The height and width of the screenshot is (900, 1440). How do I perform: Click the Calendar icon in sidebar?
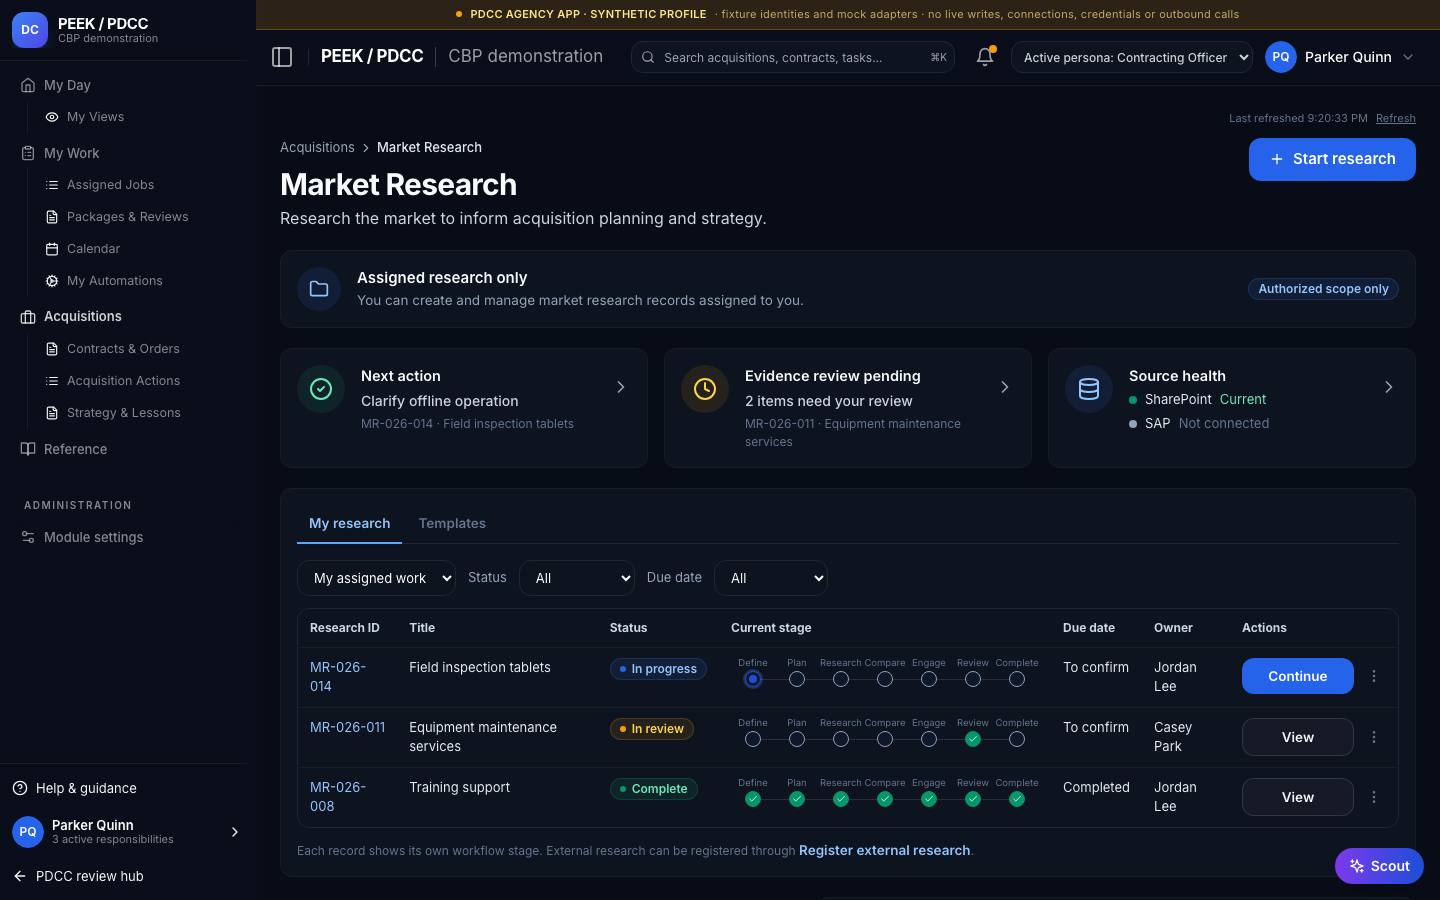(x=52, y=249)
